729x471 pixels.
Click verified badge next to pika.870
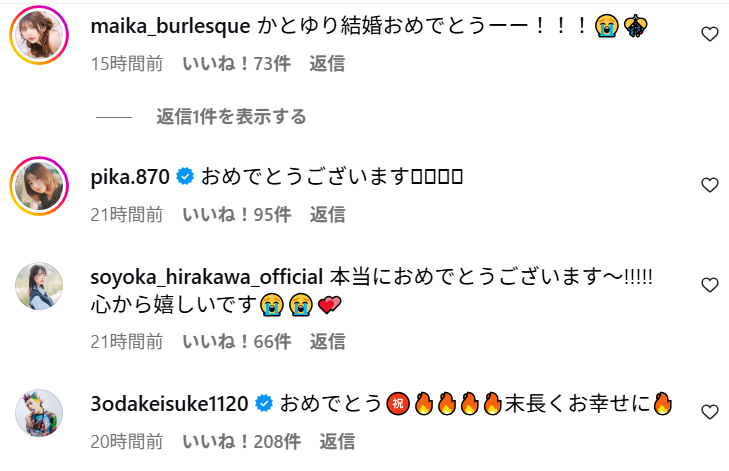pos(185,177)
